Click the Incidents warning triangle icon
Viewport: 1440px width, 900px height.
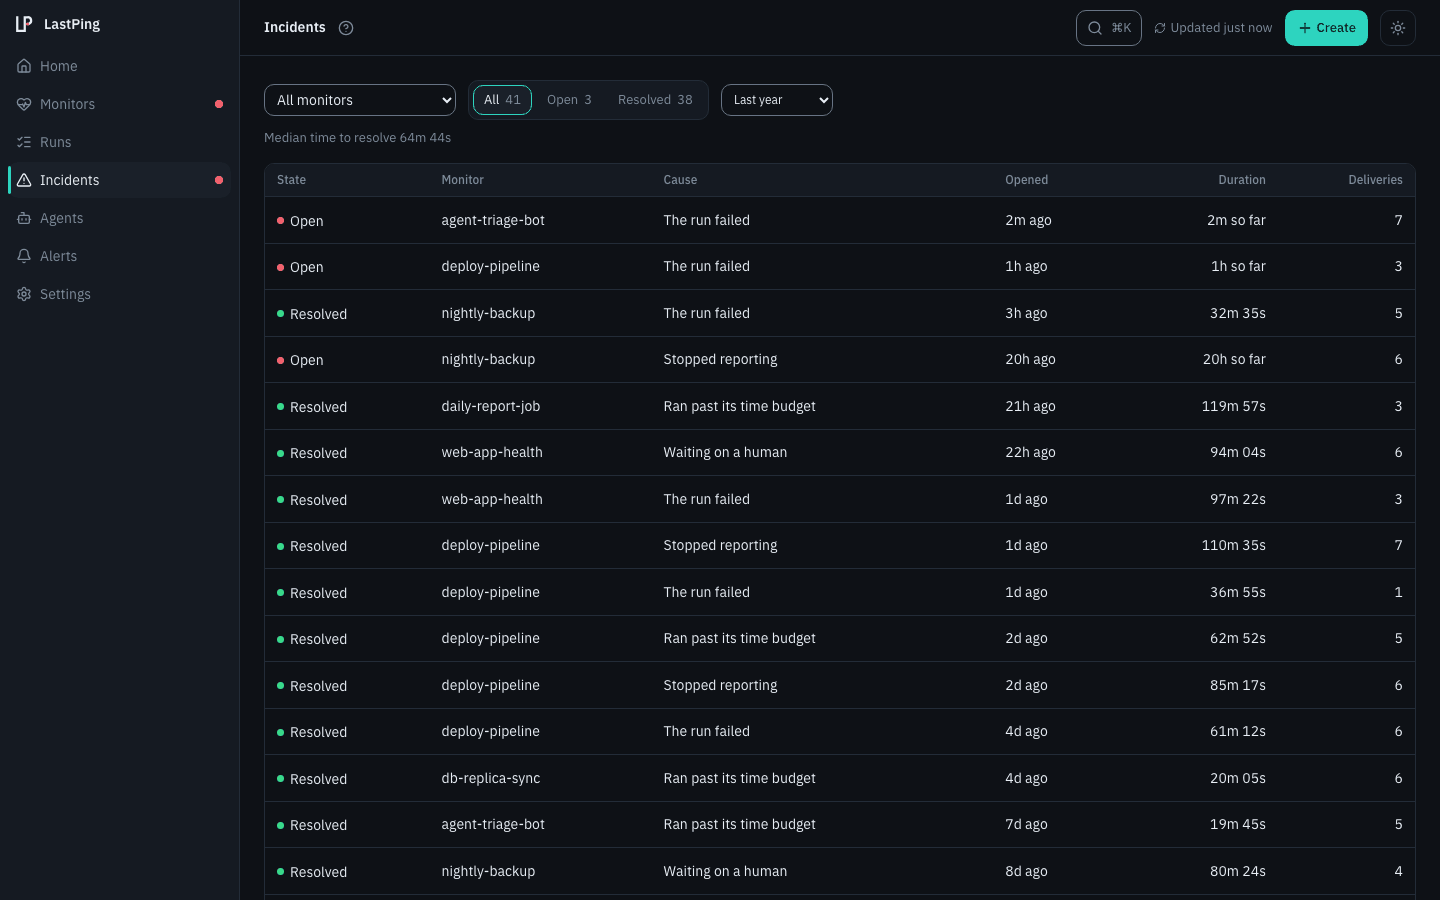[24, 180]
